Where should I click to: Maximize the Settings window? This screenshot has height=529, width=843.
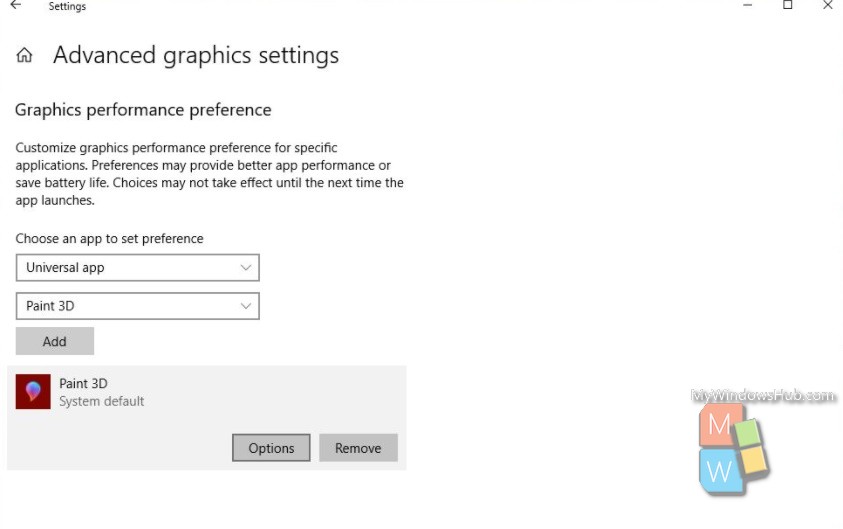[788, 5]
